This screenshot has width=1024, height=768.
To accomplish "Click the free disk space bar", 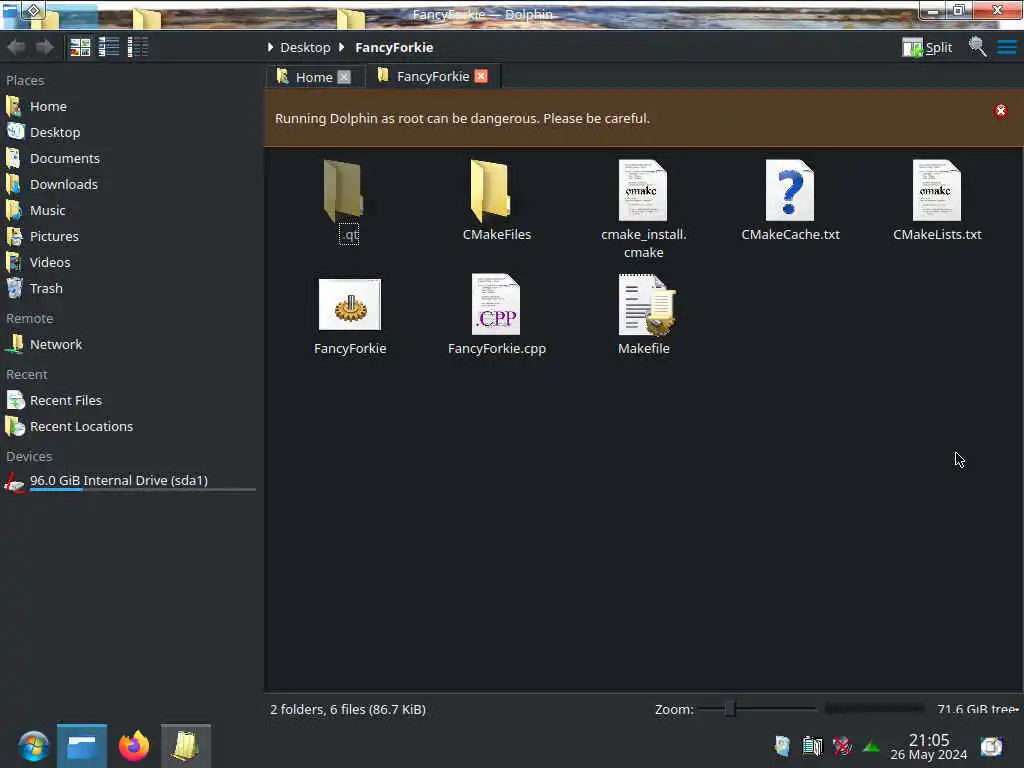I will tap(874, 709).
